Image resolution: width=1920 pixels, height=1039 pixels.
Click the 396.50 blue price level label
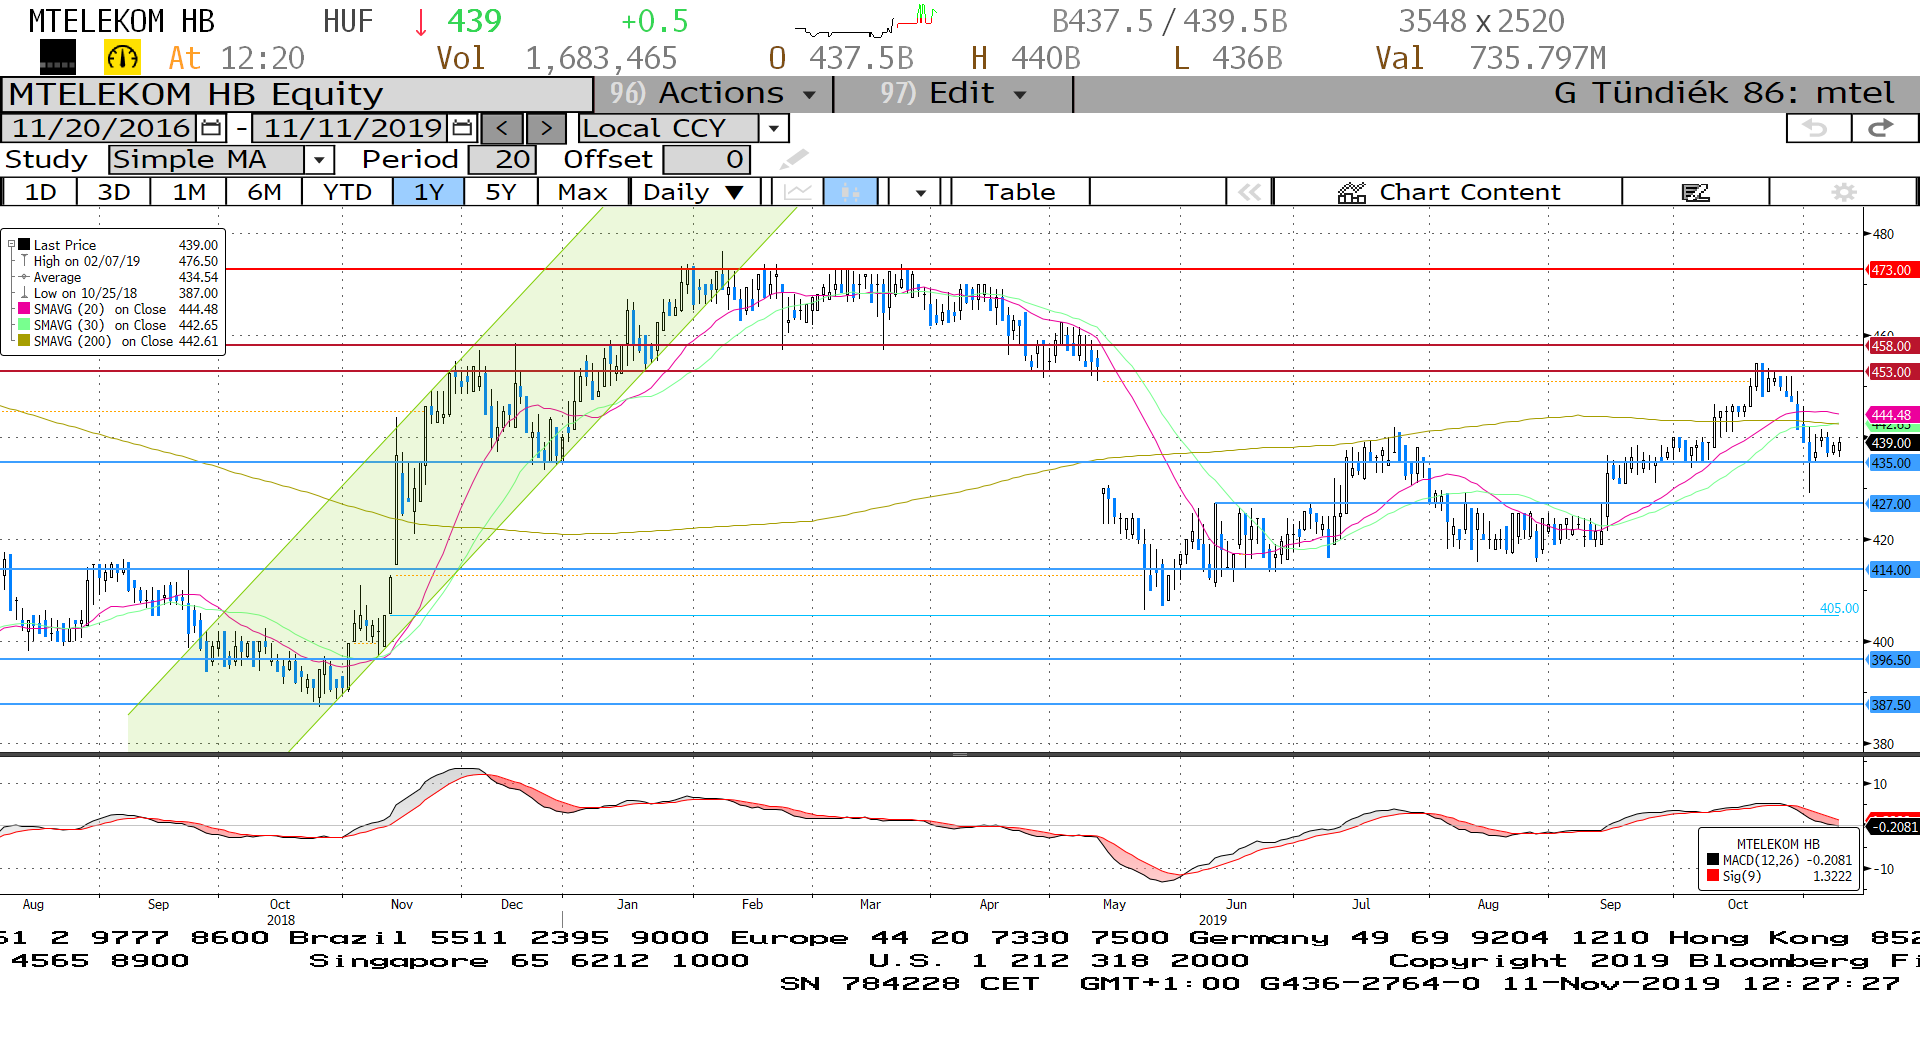tap(1891, 660)
